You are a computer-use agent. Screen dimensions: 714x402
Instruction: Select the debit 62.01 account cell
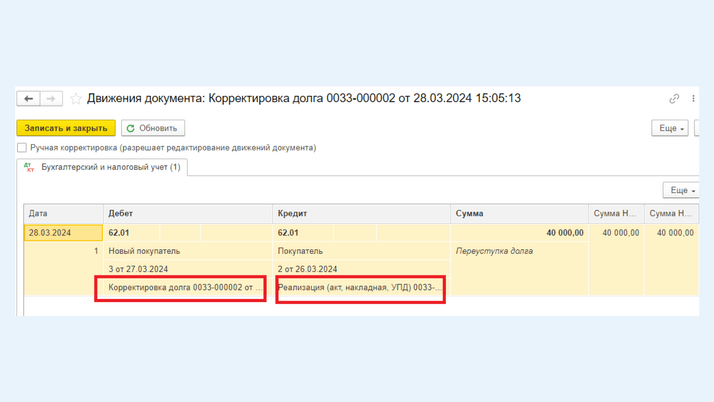pos(131,233)
